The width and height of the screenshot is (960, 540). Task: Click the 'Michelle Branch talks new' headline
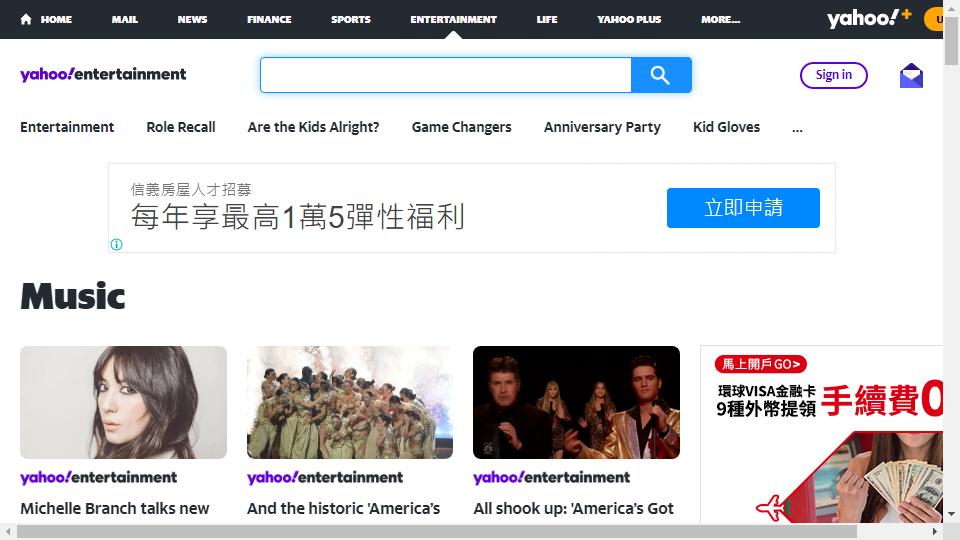click(x=114, y=508)
